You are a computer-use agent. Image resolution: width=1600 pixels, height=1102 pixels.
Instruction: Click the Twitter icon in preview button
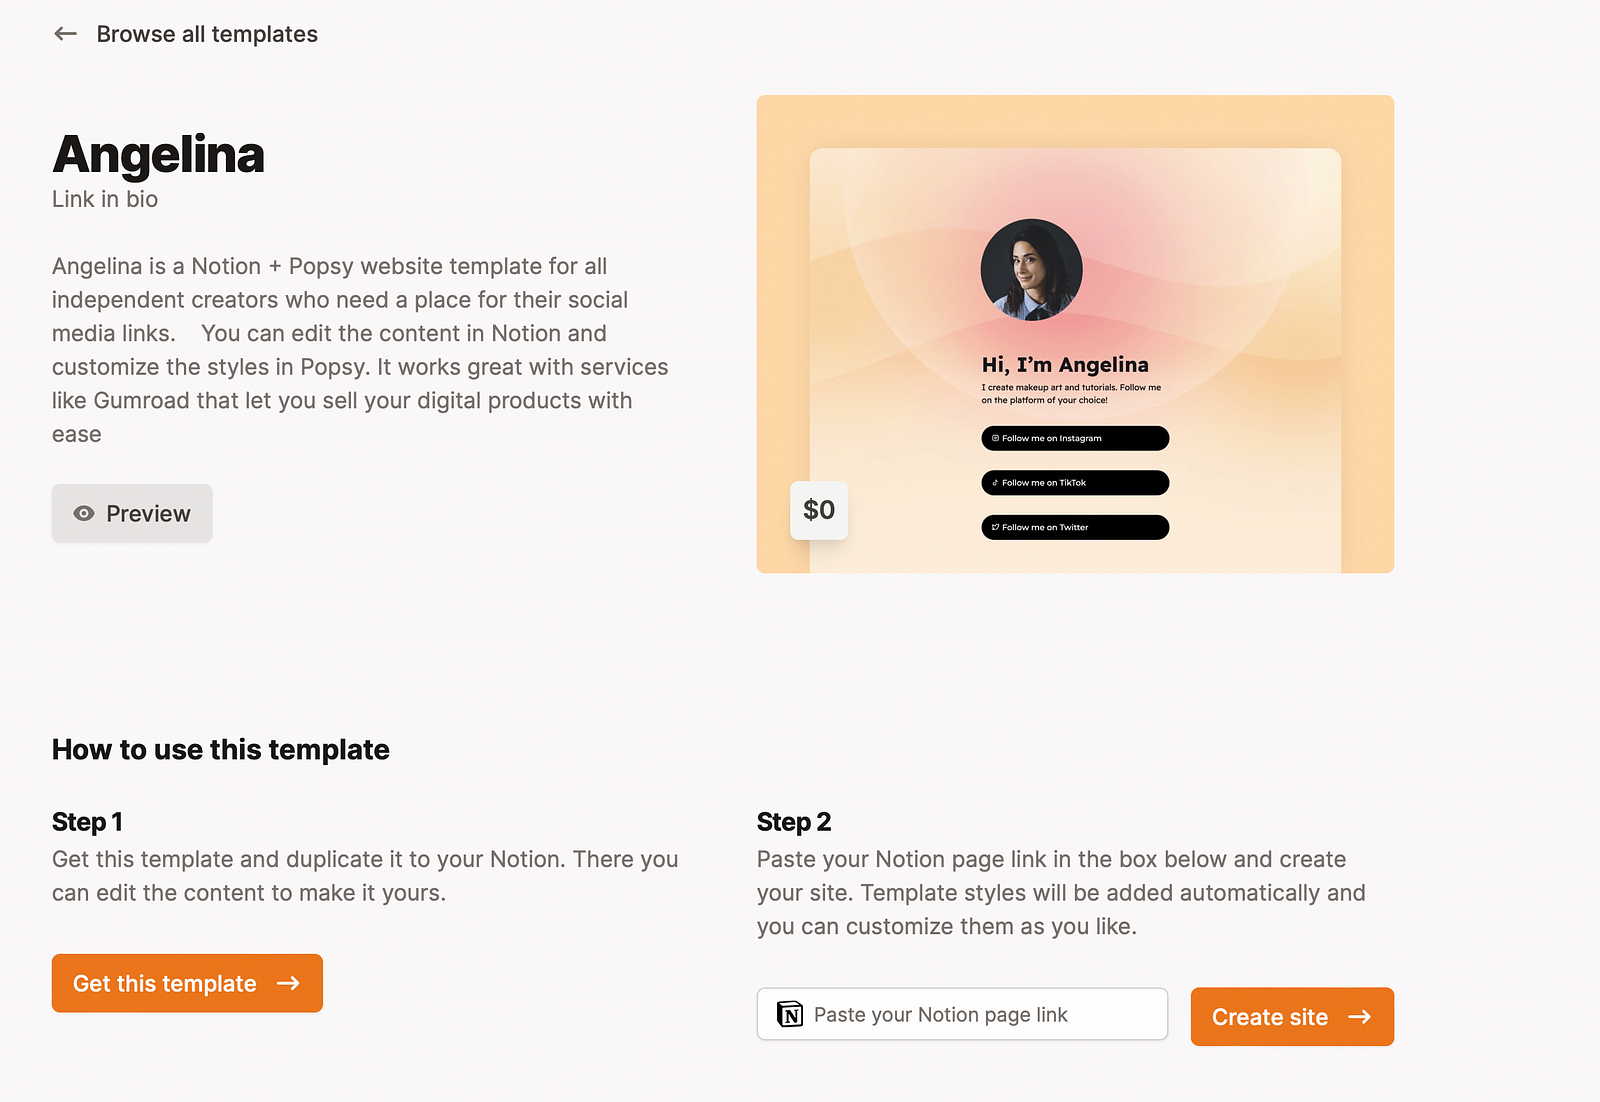tap(995, 527)
